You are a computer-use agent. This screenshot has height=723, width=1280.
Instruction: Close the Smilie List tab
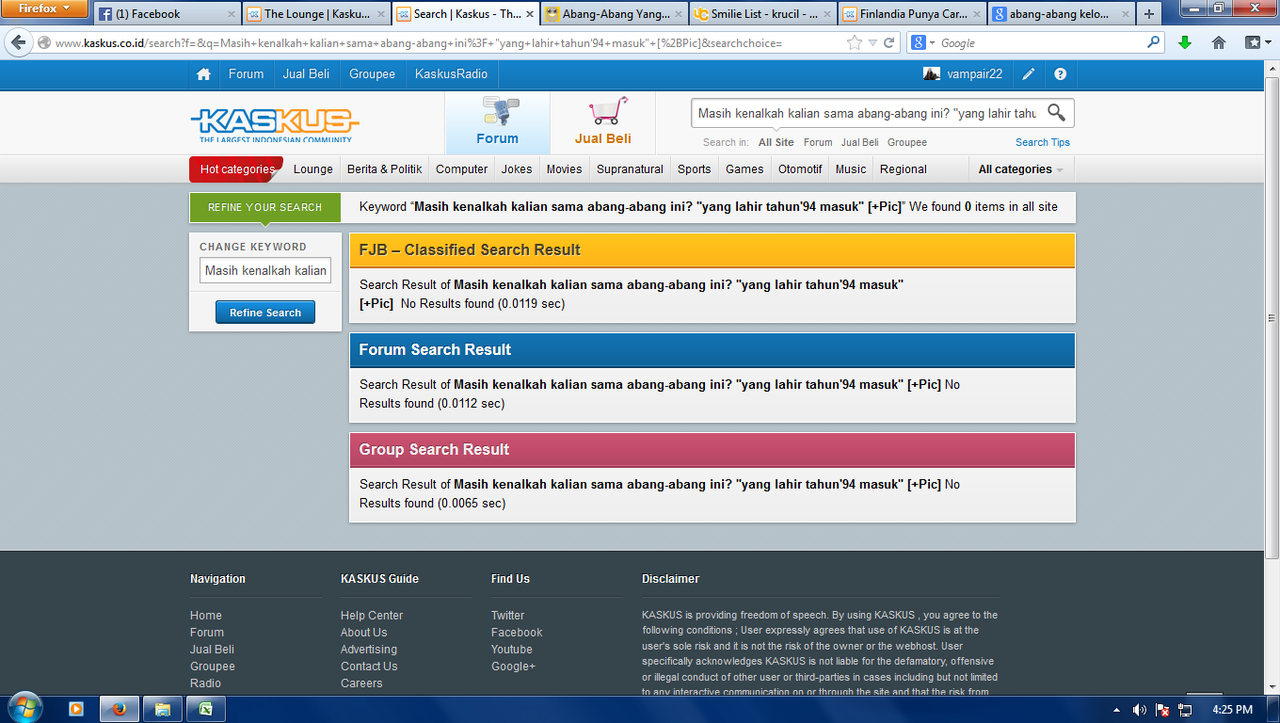coord(827,15)
